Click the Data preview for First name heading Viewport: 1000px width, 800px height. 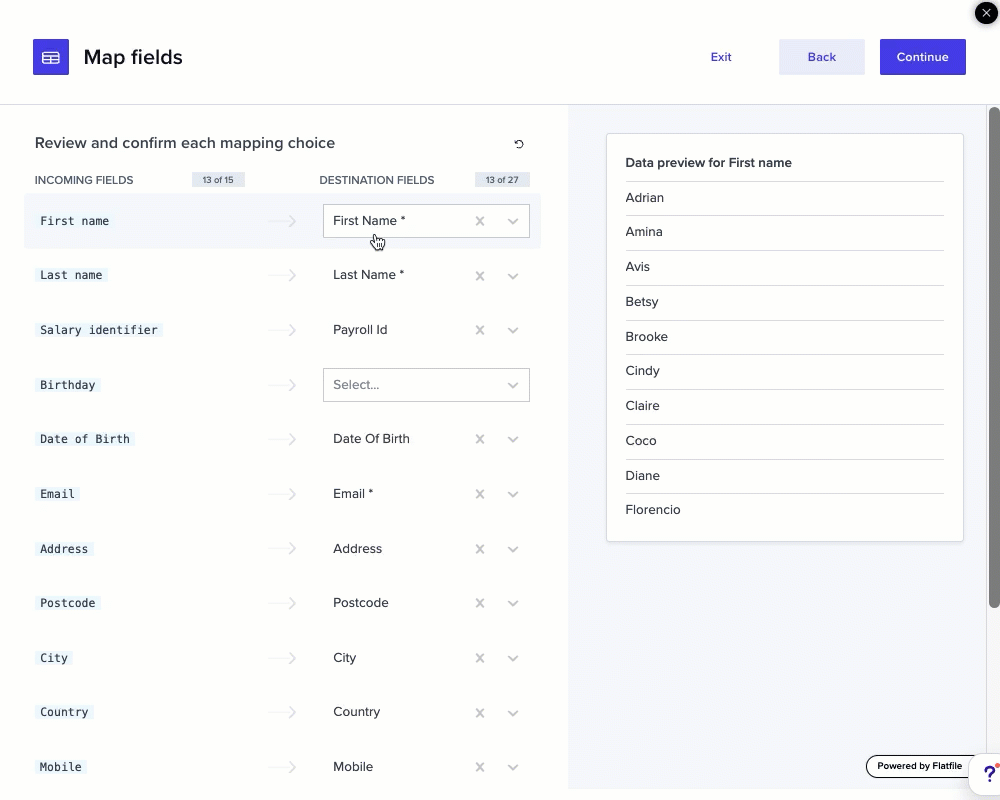click(x=708, y=163)
